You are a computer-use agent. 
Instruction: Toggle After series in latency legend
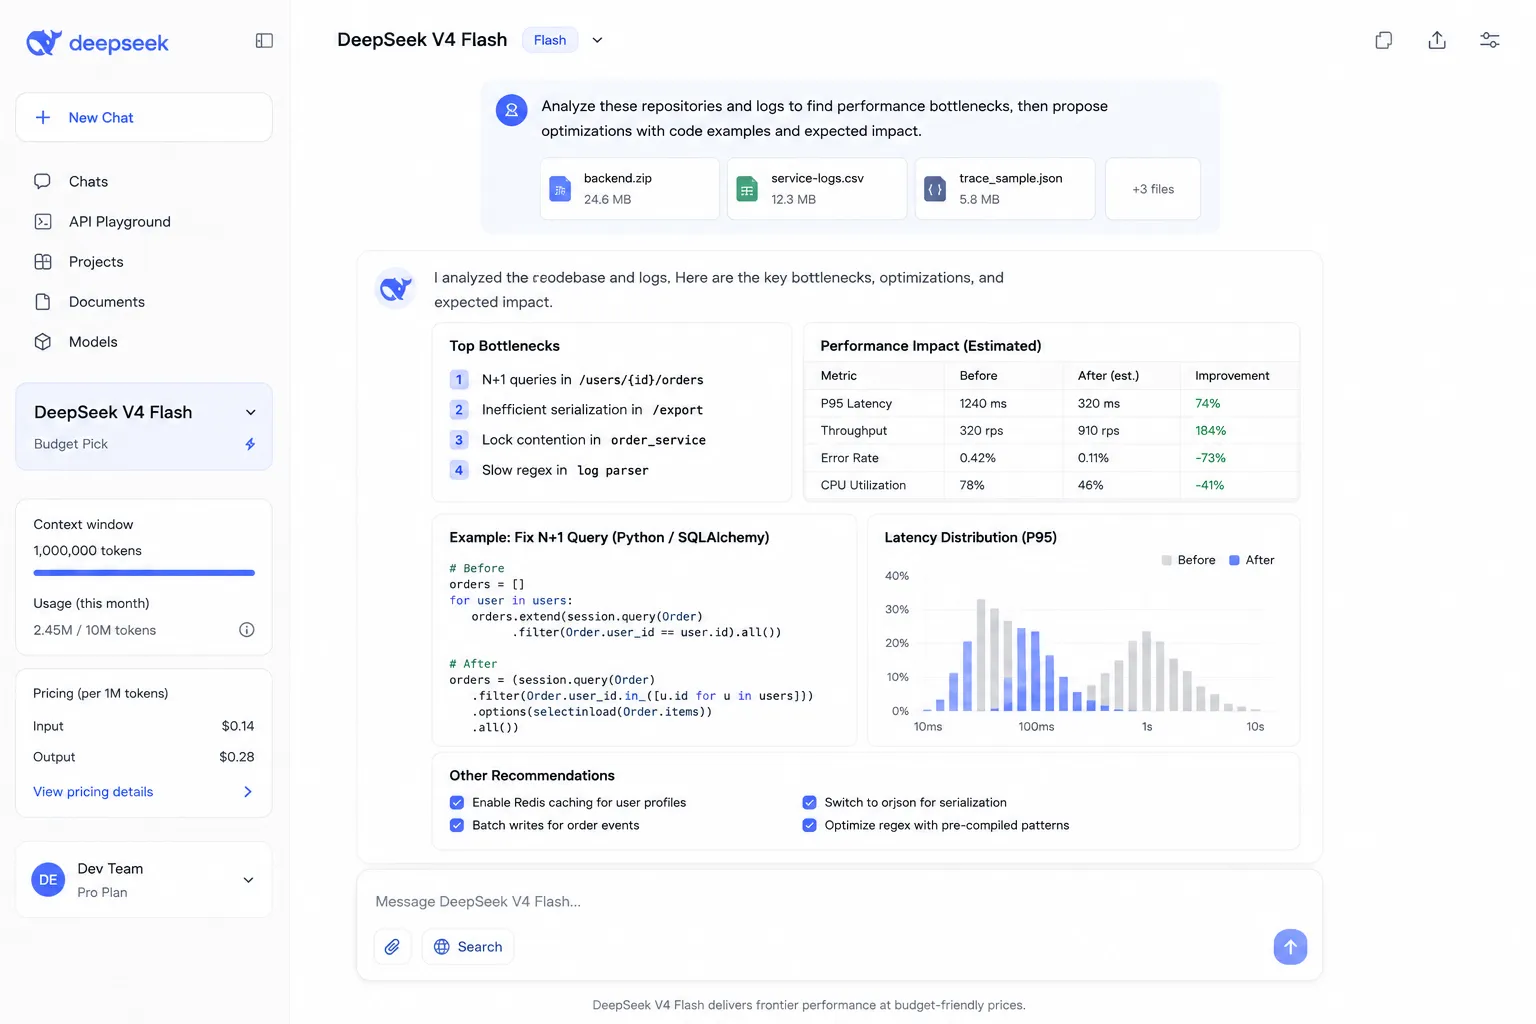pos(1252,560)
